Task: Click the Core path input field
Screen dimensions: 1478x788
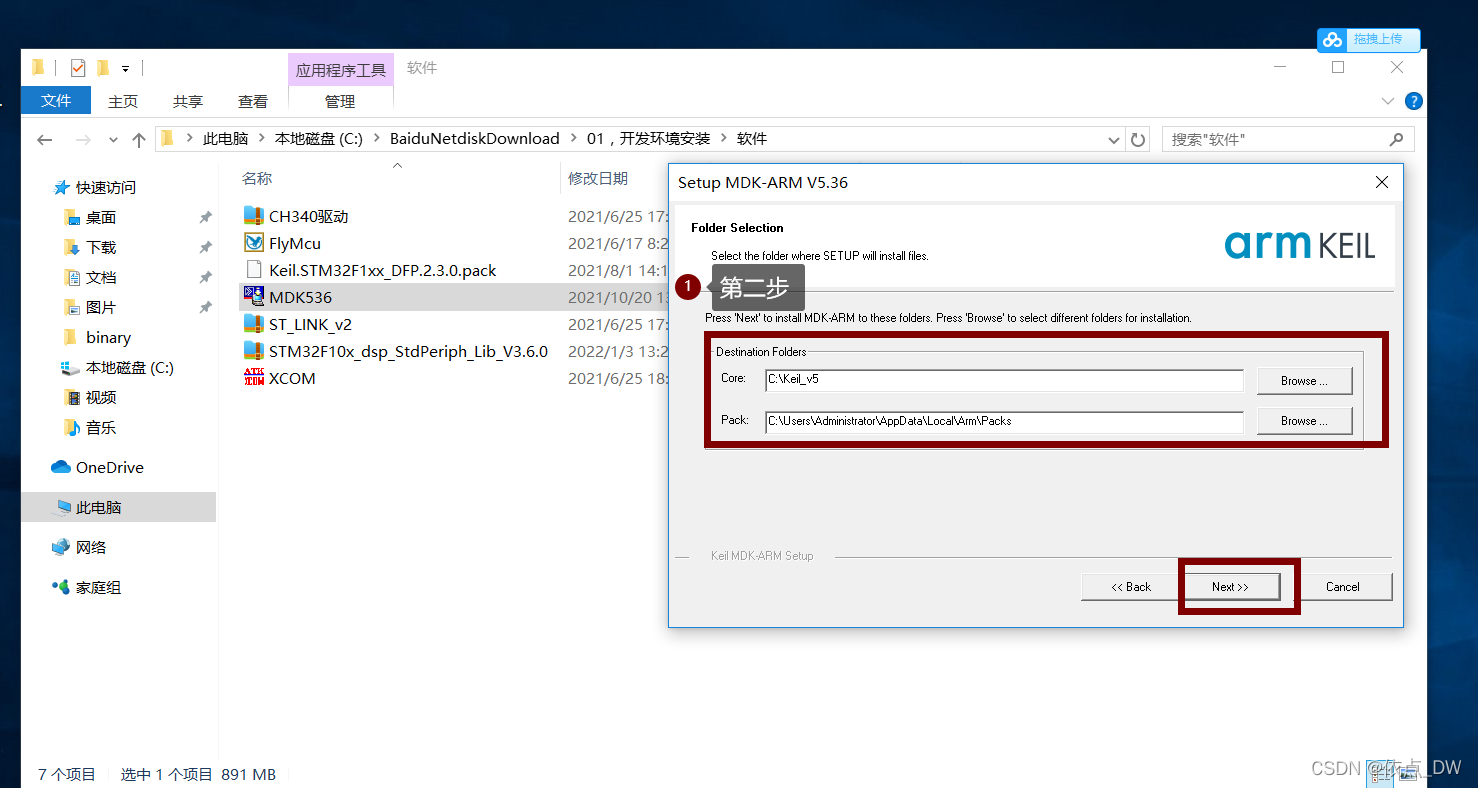Action: coord(1004,380)
